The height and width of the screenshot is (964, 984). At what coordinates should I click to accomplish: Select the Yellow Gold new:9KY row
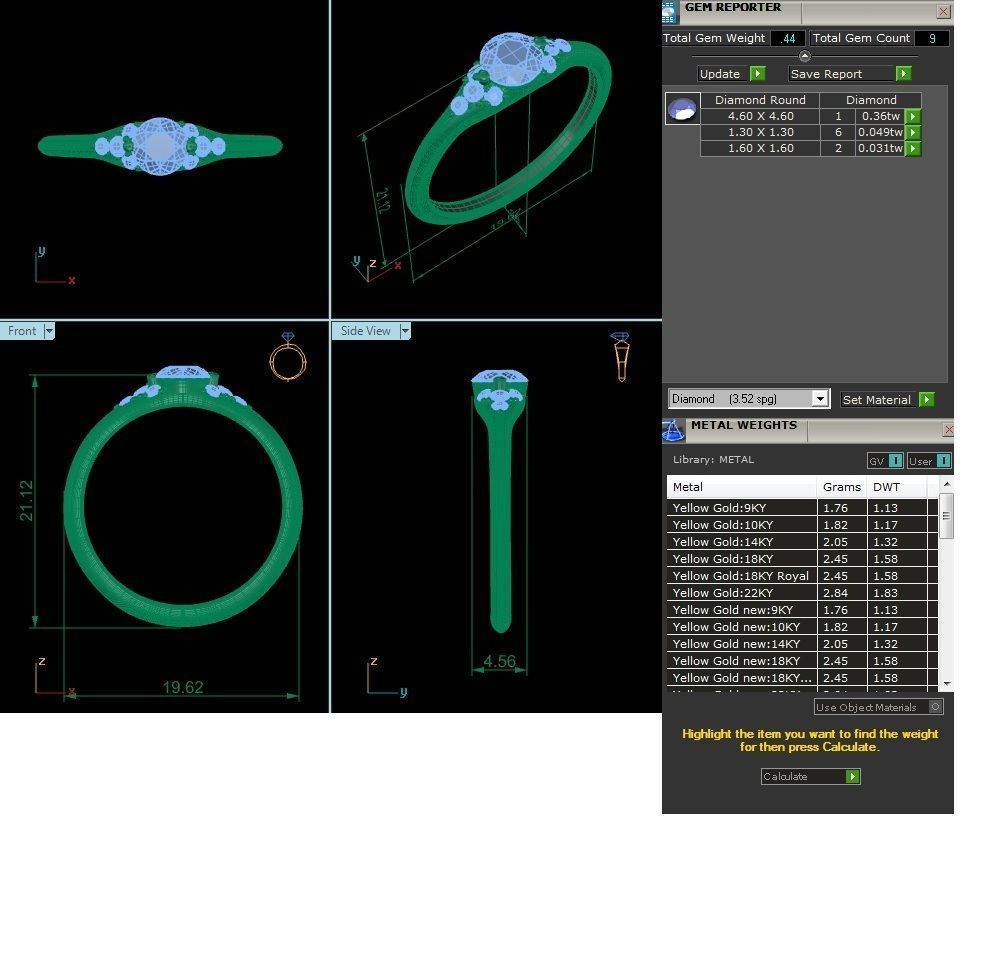click(802, 609)
